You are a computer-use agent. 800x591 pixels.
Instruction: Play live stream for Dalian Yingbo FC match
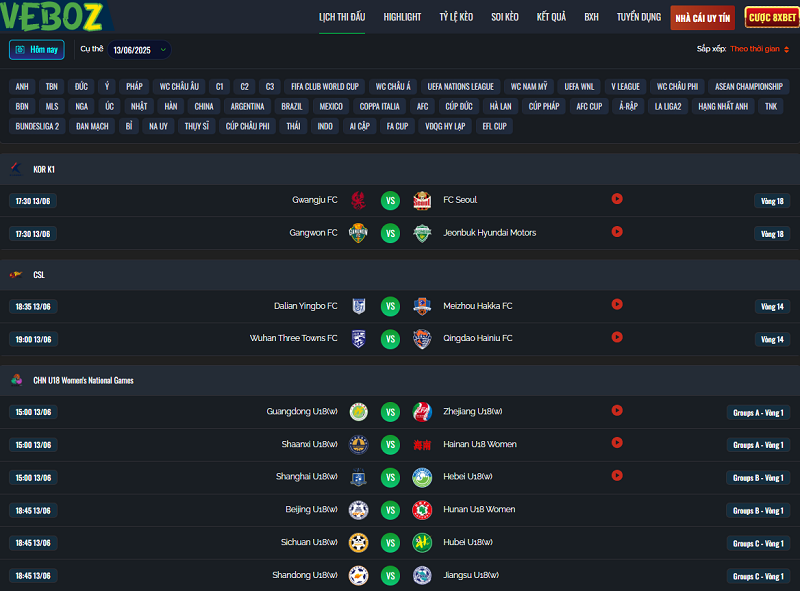[x=617, y=304]
